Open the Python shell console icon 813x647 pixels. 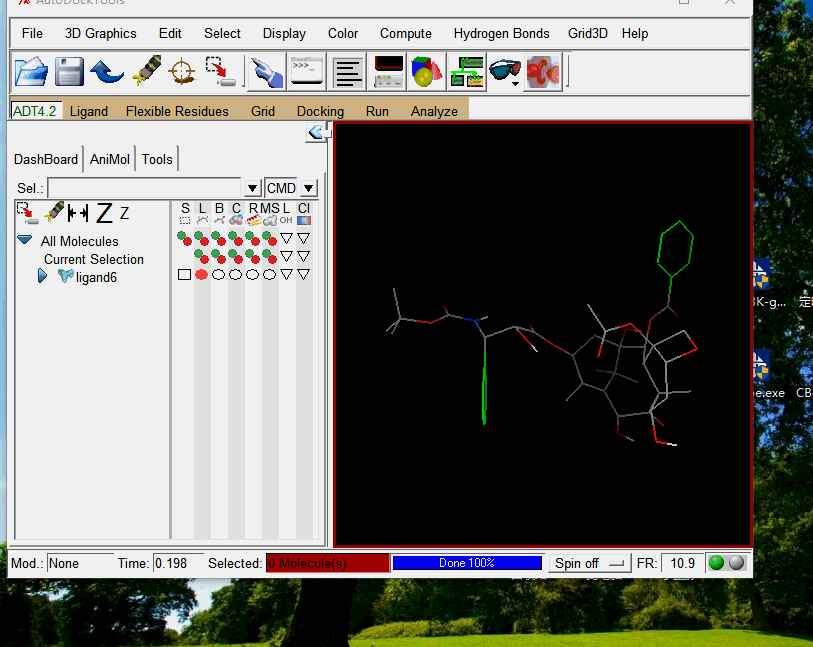coord(306,72)
